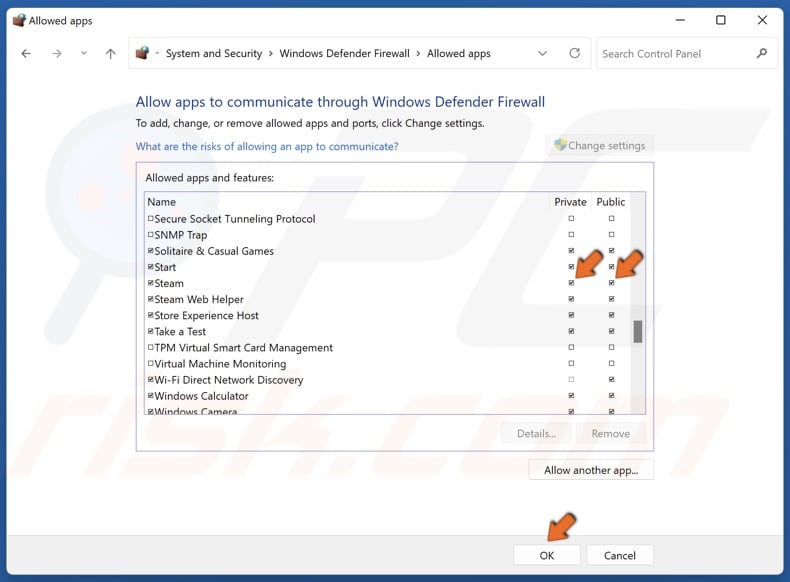Click the Control Panel address bar icon
The image size is (790, 582).
point(143,52)
